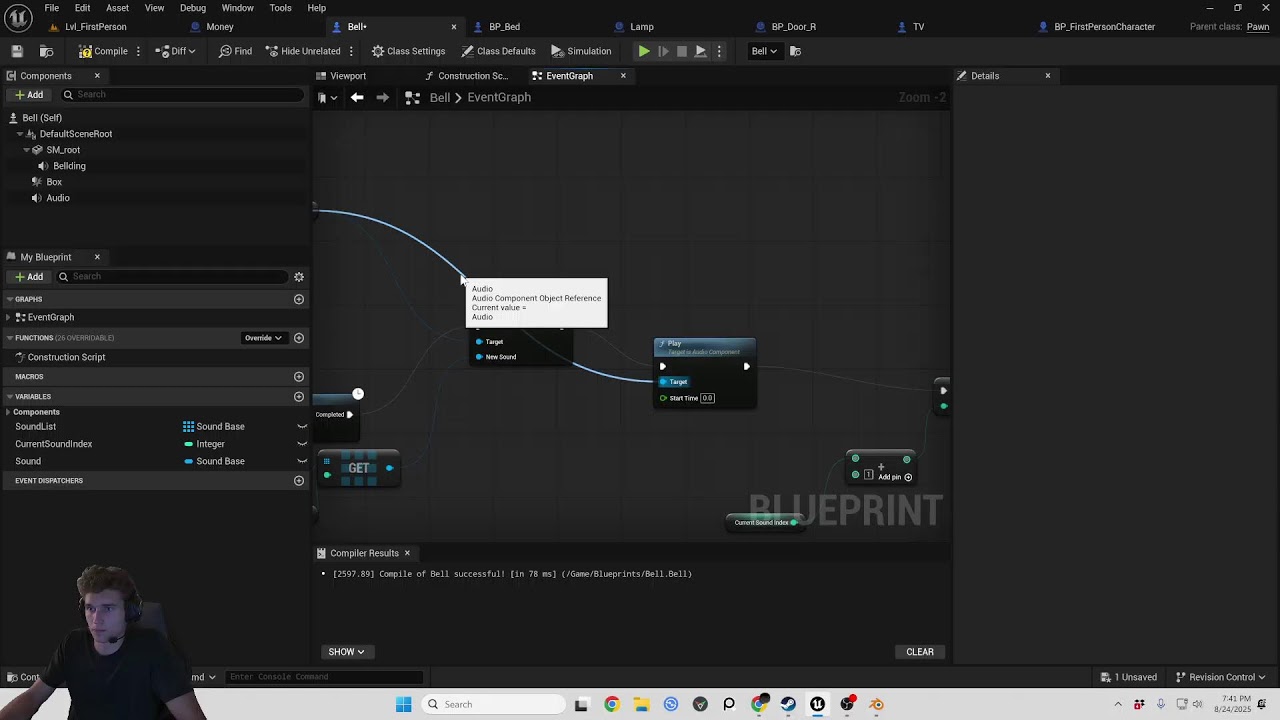The image size is (1280, 720).
Task: Open the Asset menu
Action: point(117,8)
